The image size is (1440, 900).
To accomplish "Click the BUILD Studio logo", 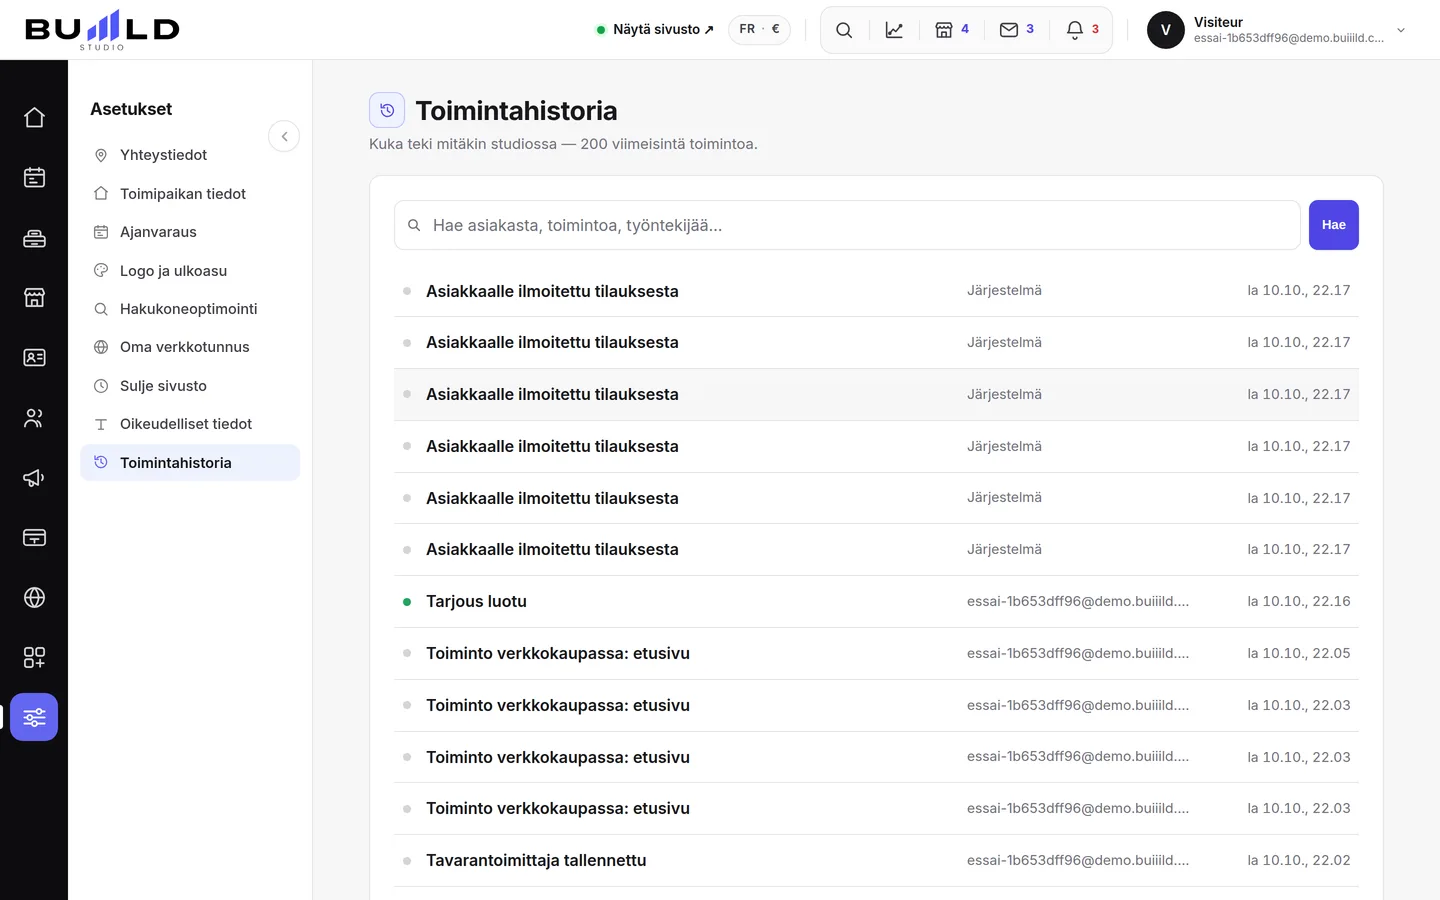I will 102,30.
